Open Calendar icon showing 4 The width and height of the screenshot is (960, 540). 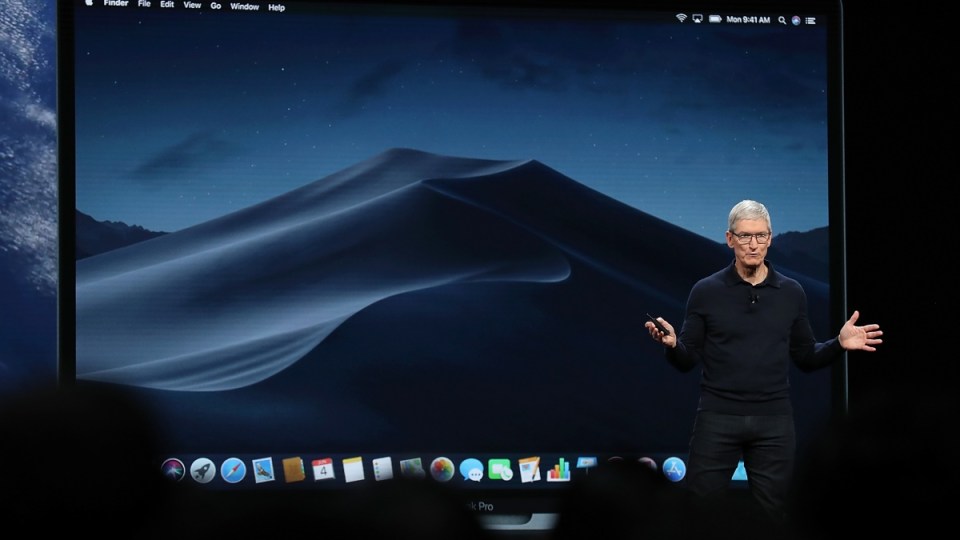(323, 470)
